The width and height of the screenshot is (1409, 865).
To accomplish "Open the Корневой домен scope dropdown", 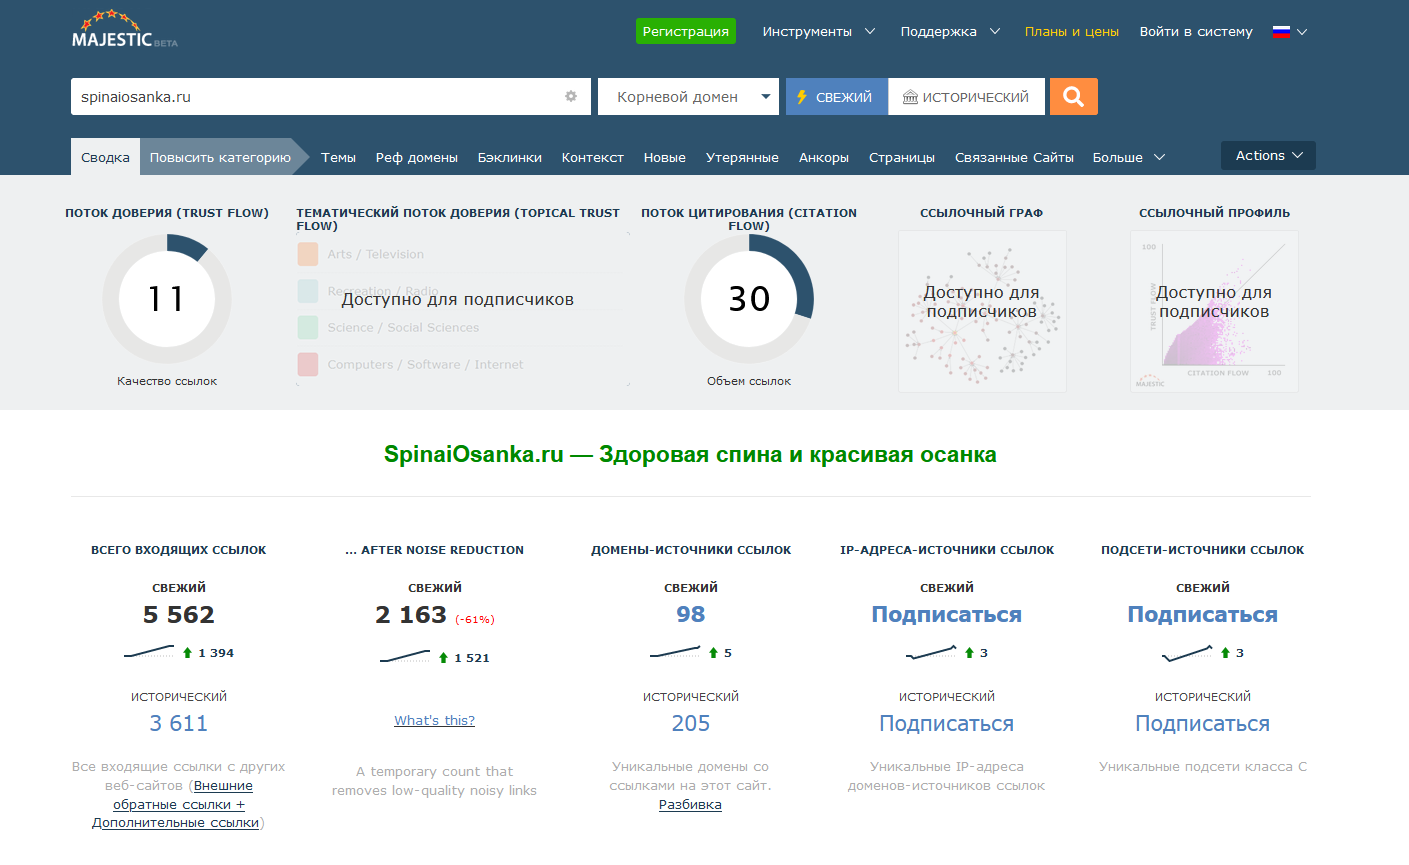I will (x=689, y=97).
